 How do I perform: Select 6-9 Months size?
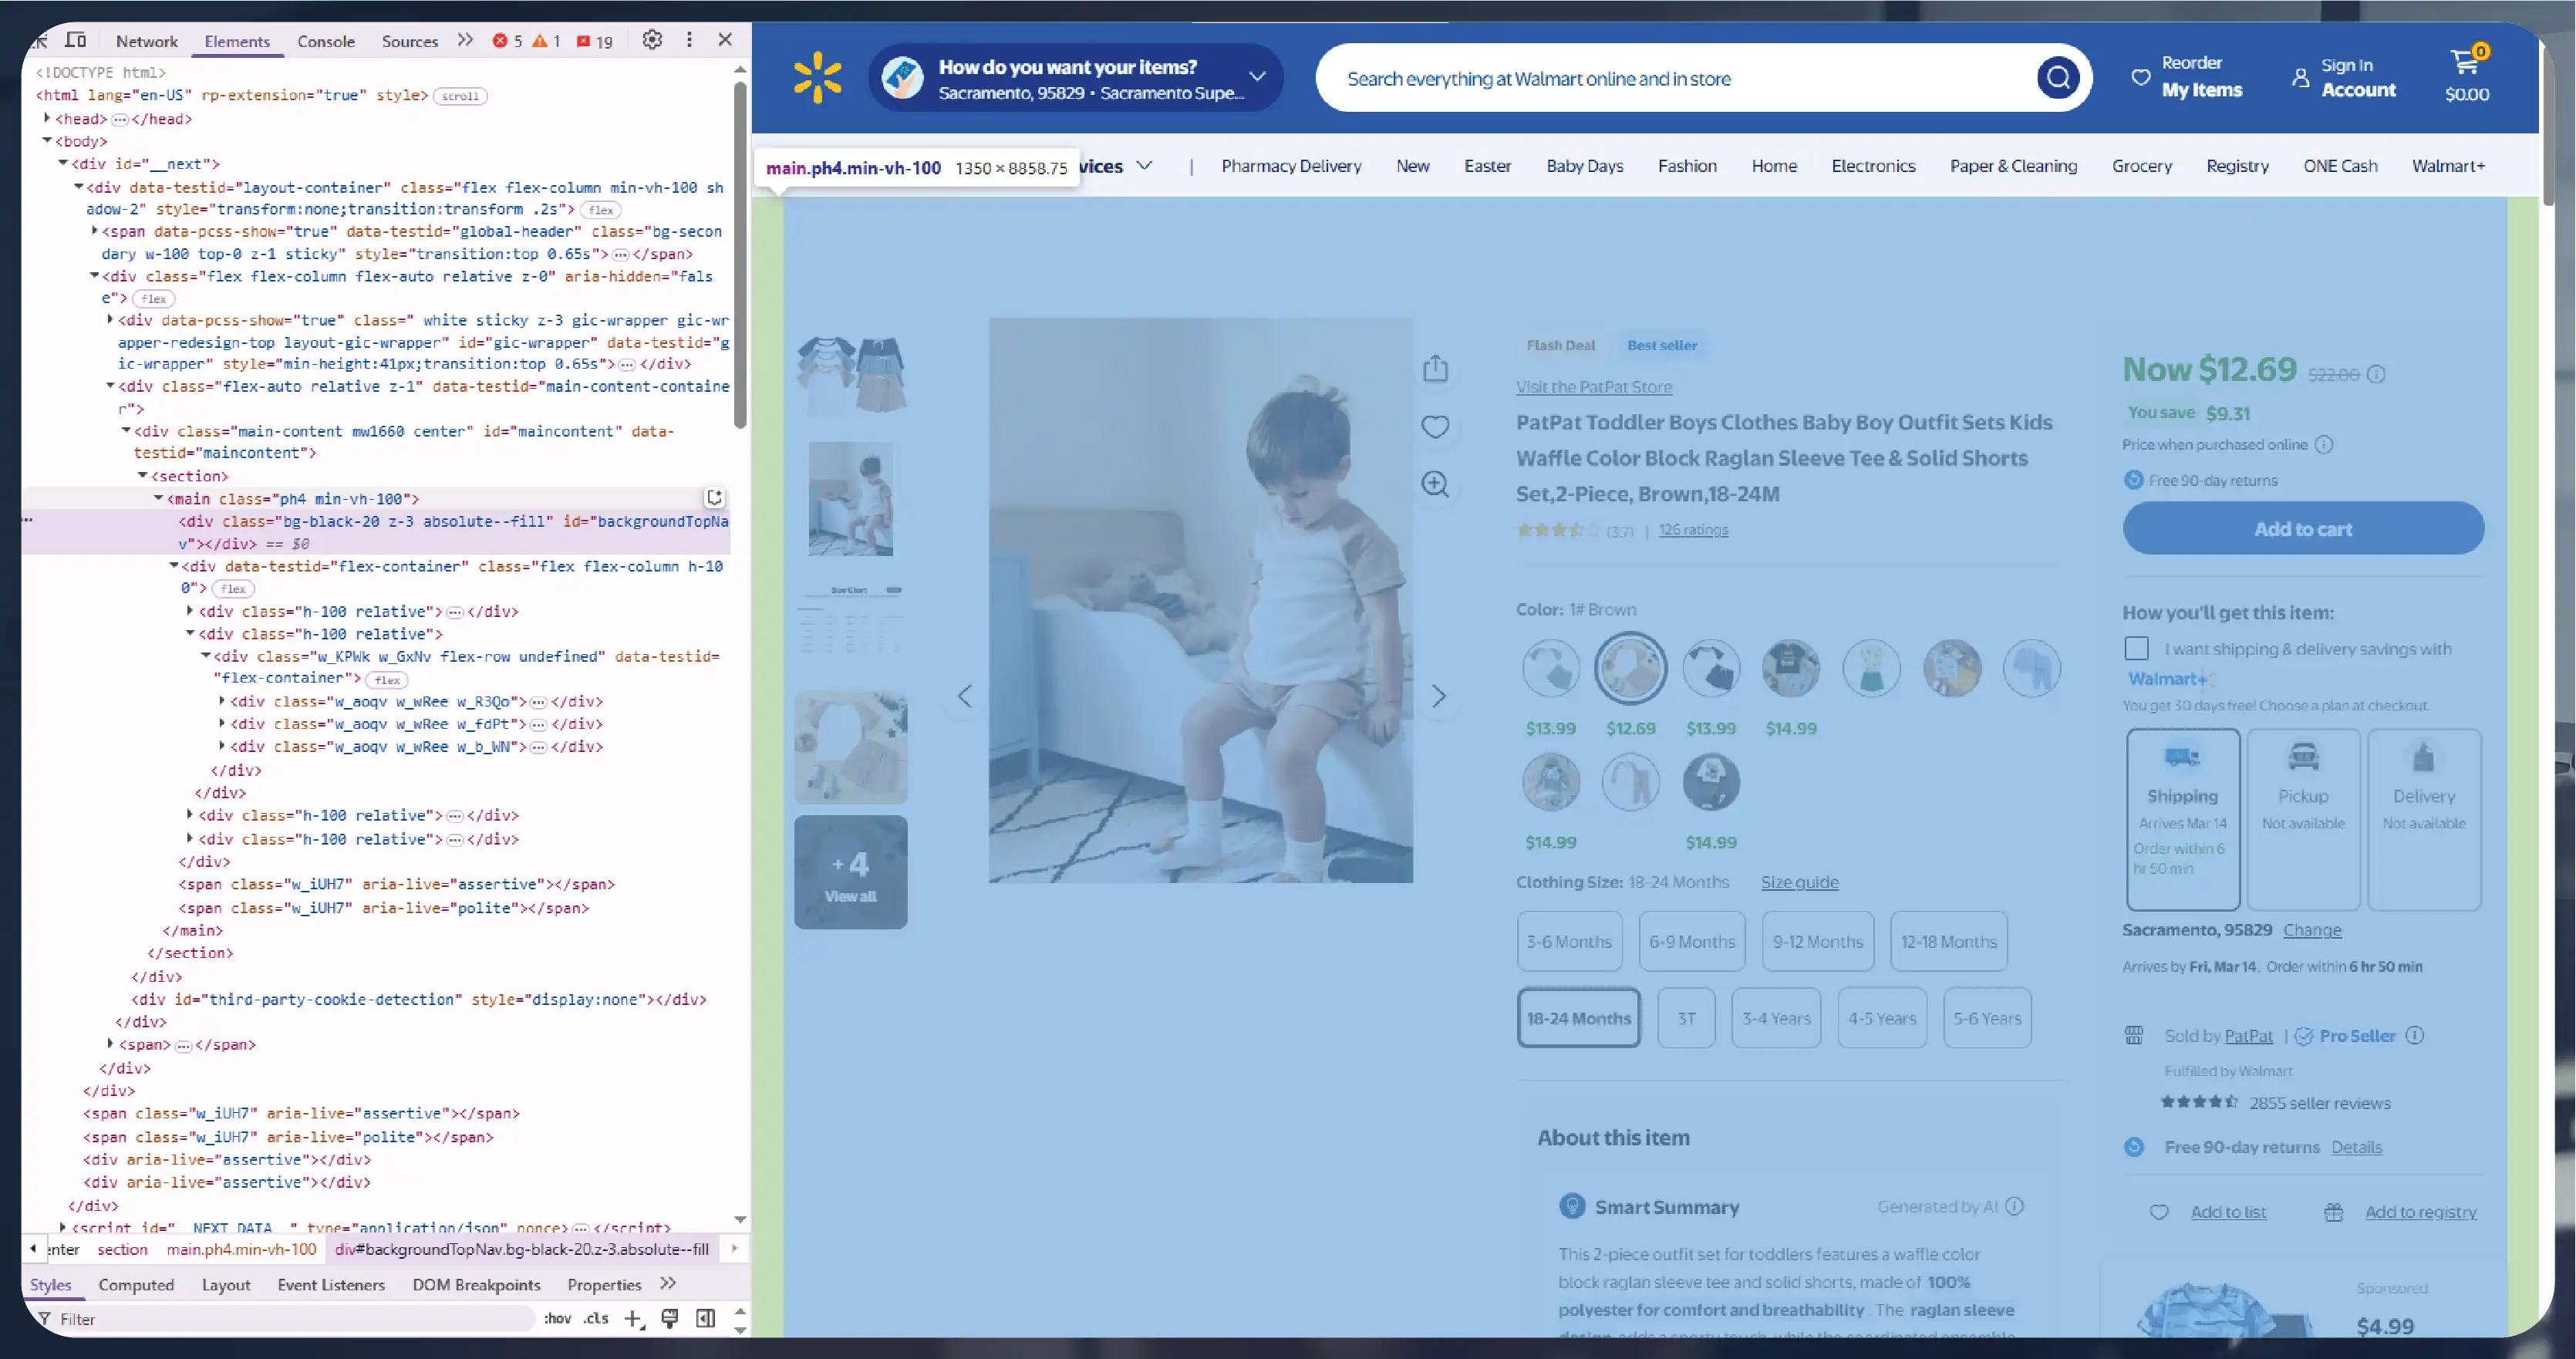(1692, 941)
